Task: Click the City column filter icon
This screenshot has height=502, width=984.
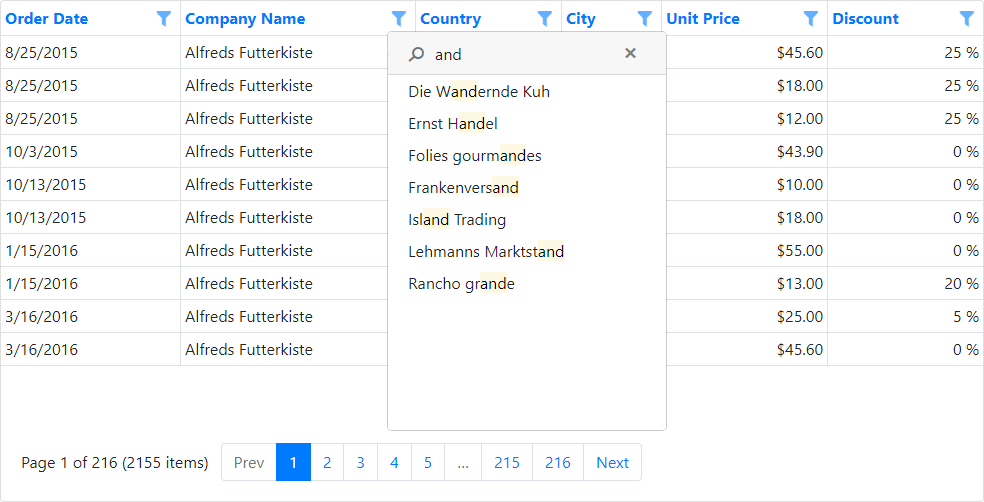Action: pyautogui.click(x=645, y=19)
